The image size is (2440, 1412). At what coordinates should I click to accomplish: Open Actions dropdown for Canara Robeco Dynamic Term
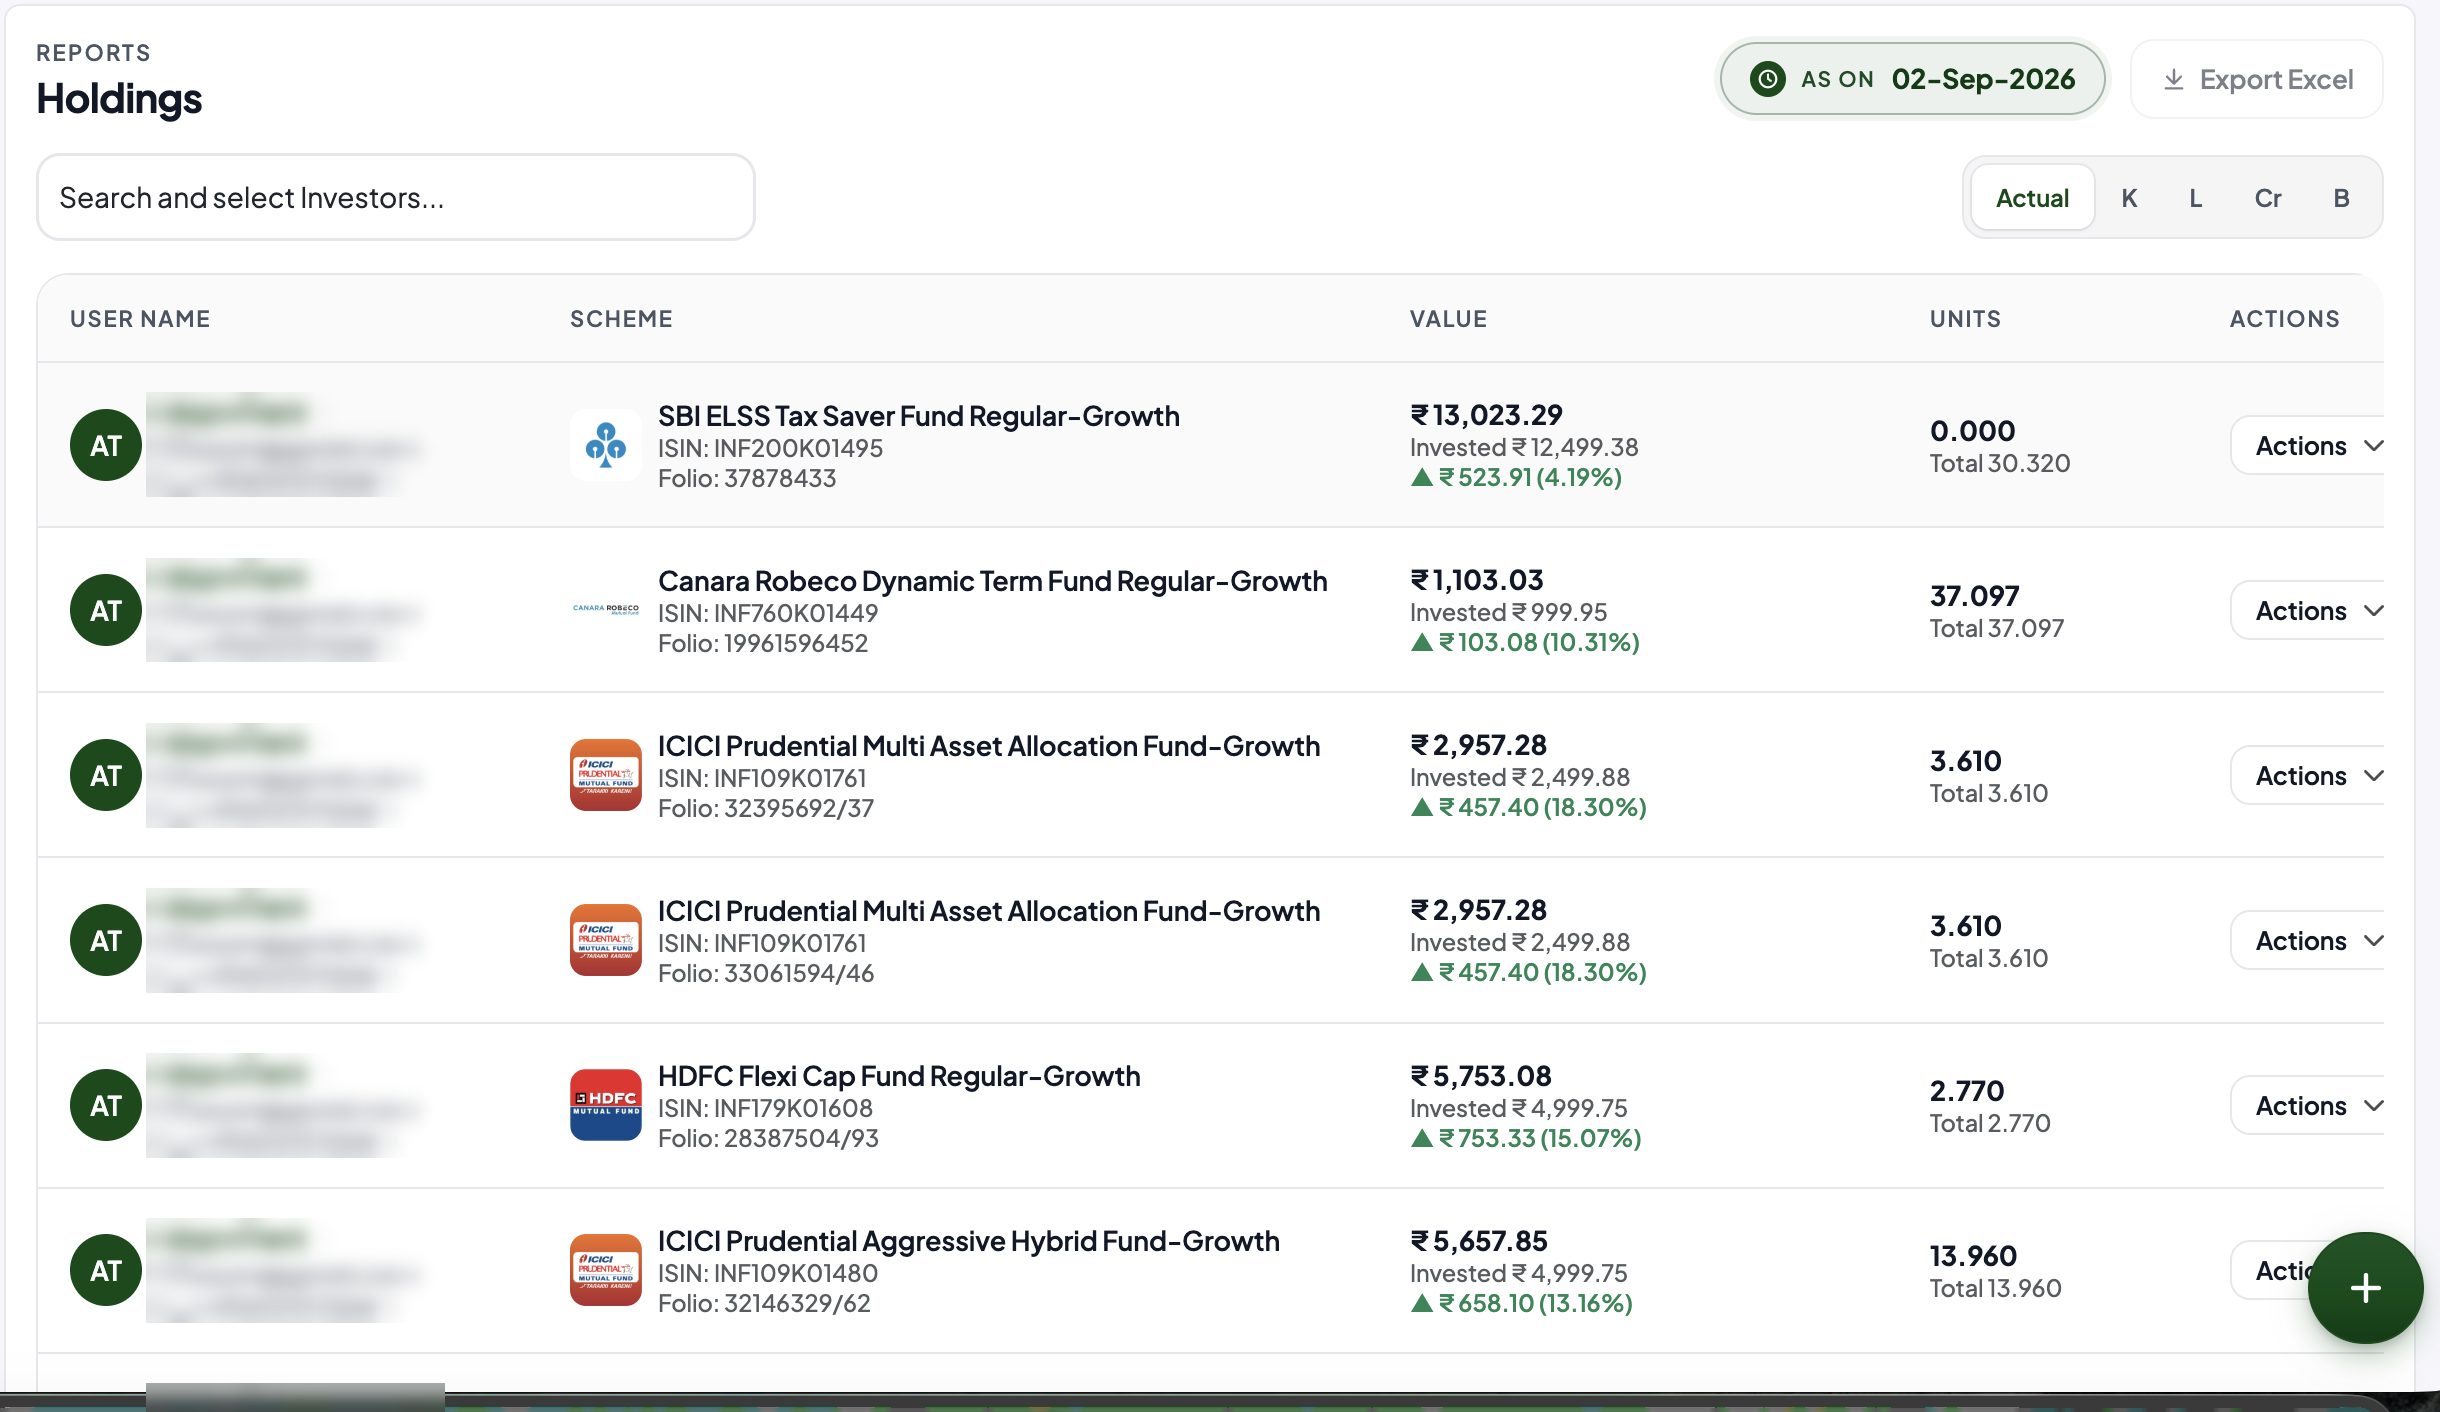click(2308, 610)
